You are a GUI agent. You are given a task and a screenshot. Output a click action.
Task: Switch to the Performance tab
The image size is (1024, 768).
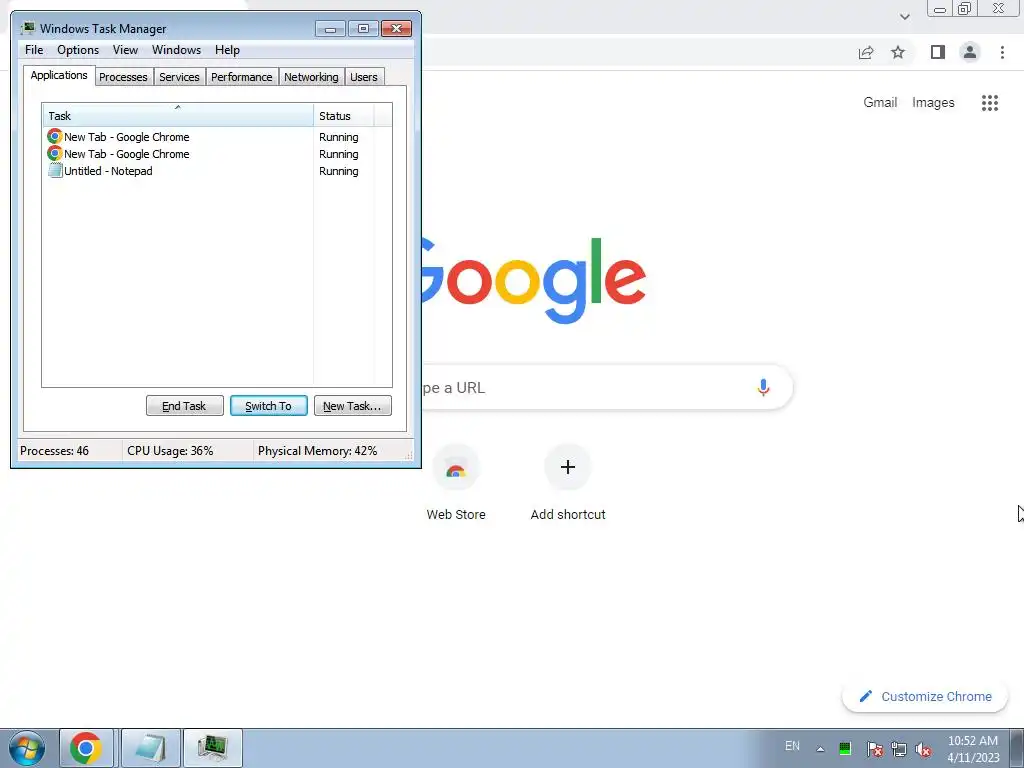coord(242,77)
